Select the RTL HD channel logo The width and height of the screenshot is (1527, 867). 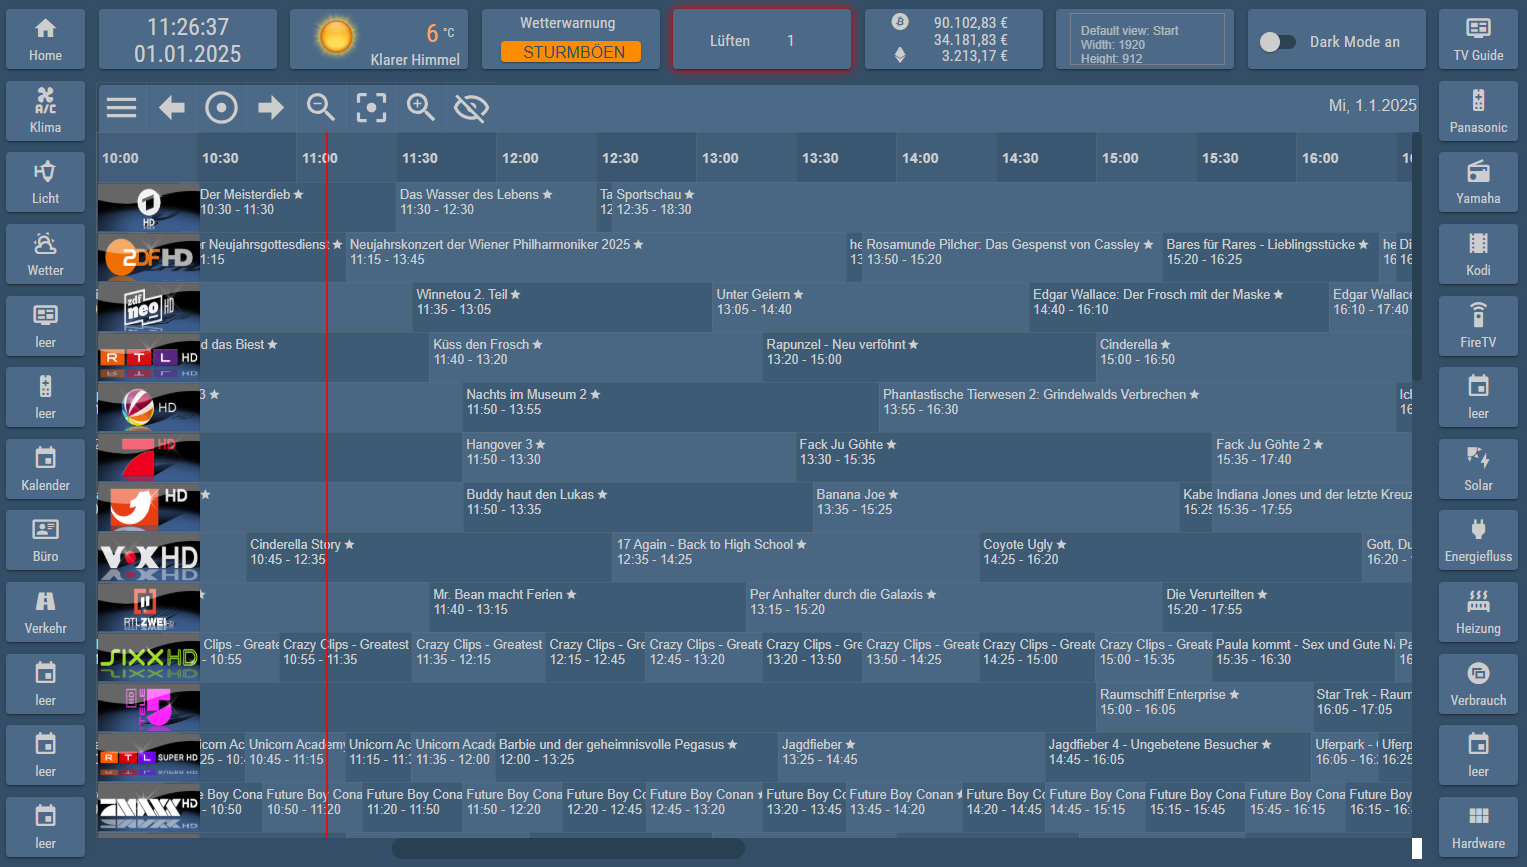point(149,358)
